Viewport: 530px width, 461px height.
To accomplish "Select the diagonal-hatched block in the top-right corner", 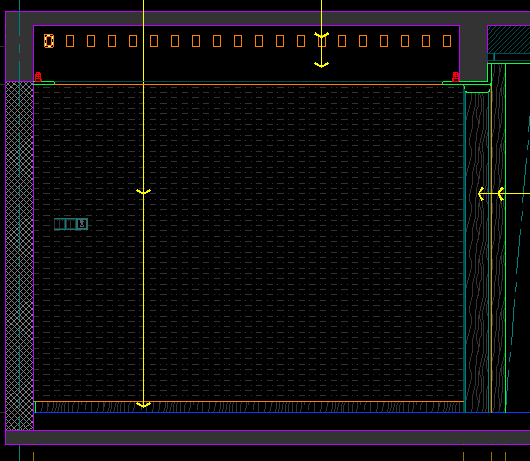I will pyautogui.click(x=509, y=39).
